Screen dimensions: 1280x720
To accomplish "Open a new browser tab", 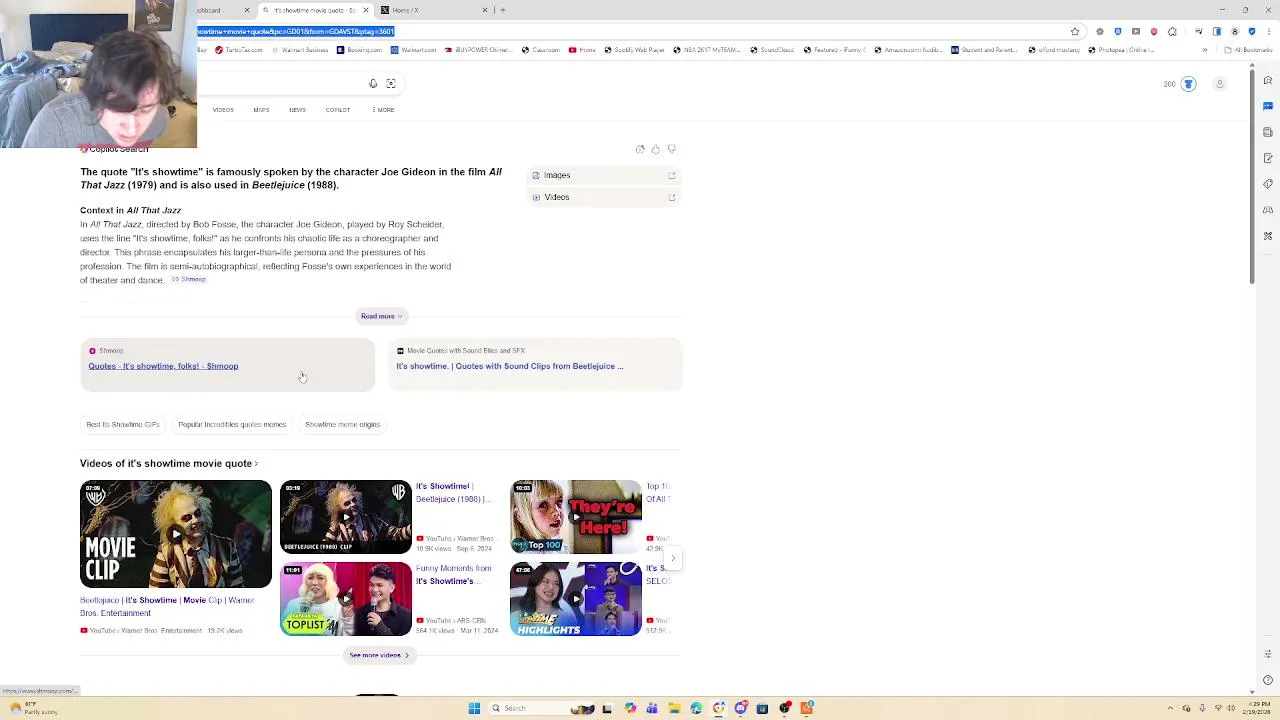I will tap(503, 10).
